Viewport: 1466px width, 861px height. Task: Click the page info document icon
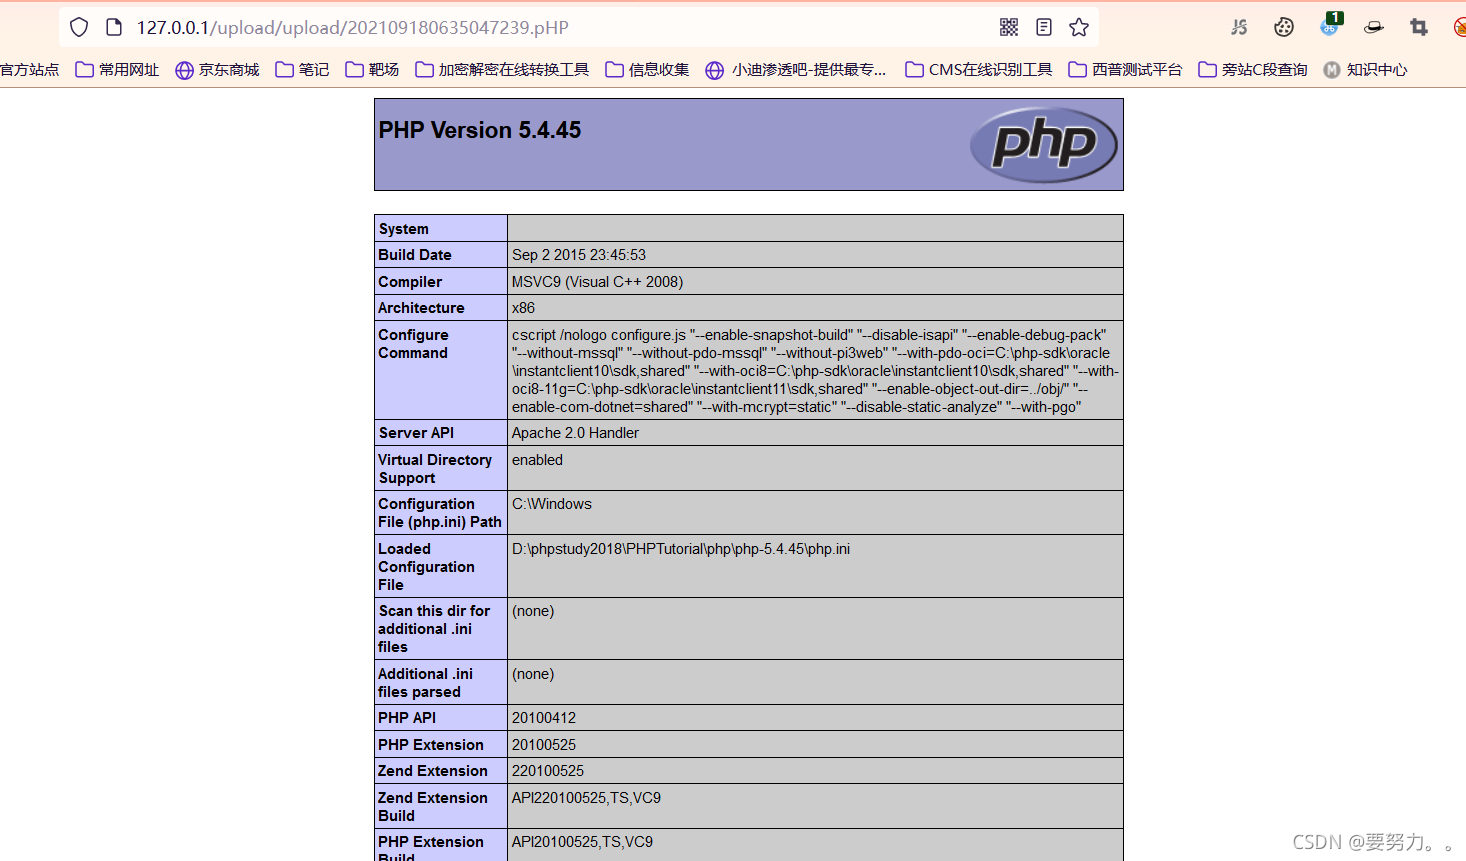click(114, 27)
